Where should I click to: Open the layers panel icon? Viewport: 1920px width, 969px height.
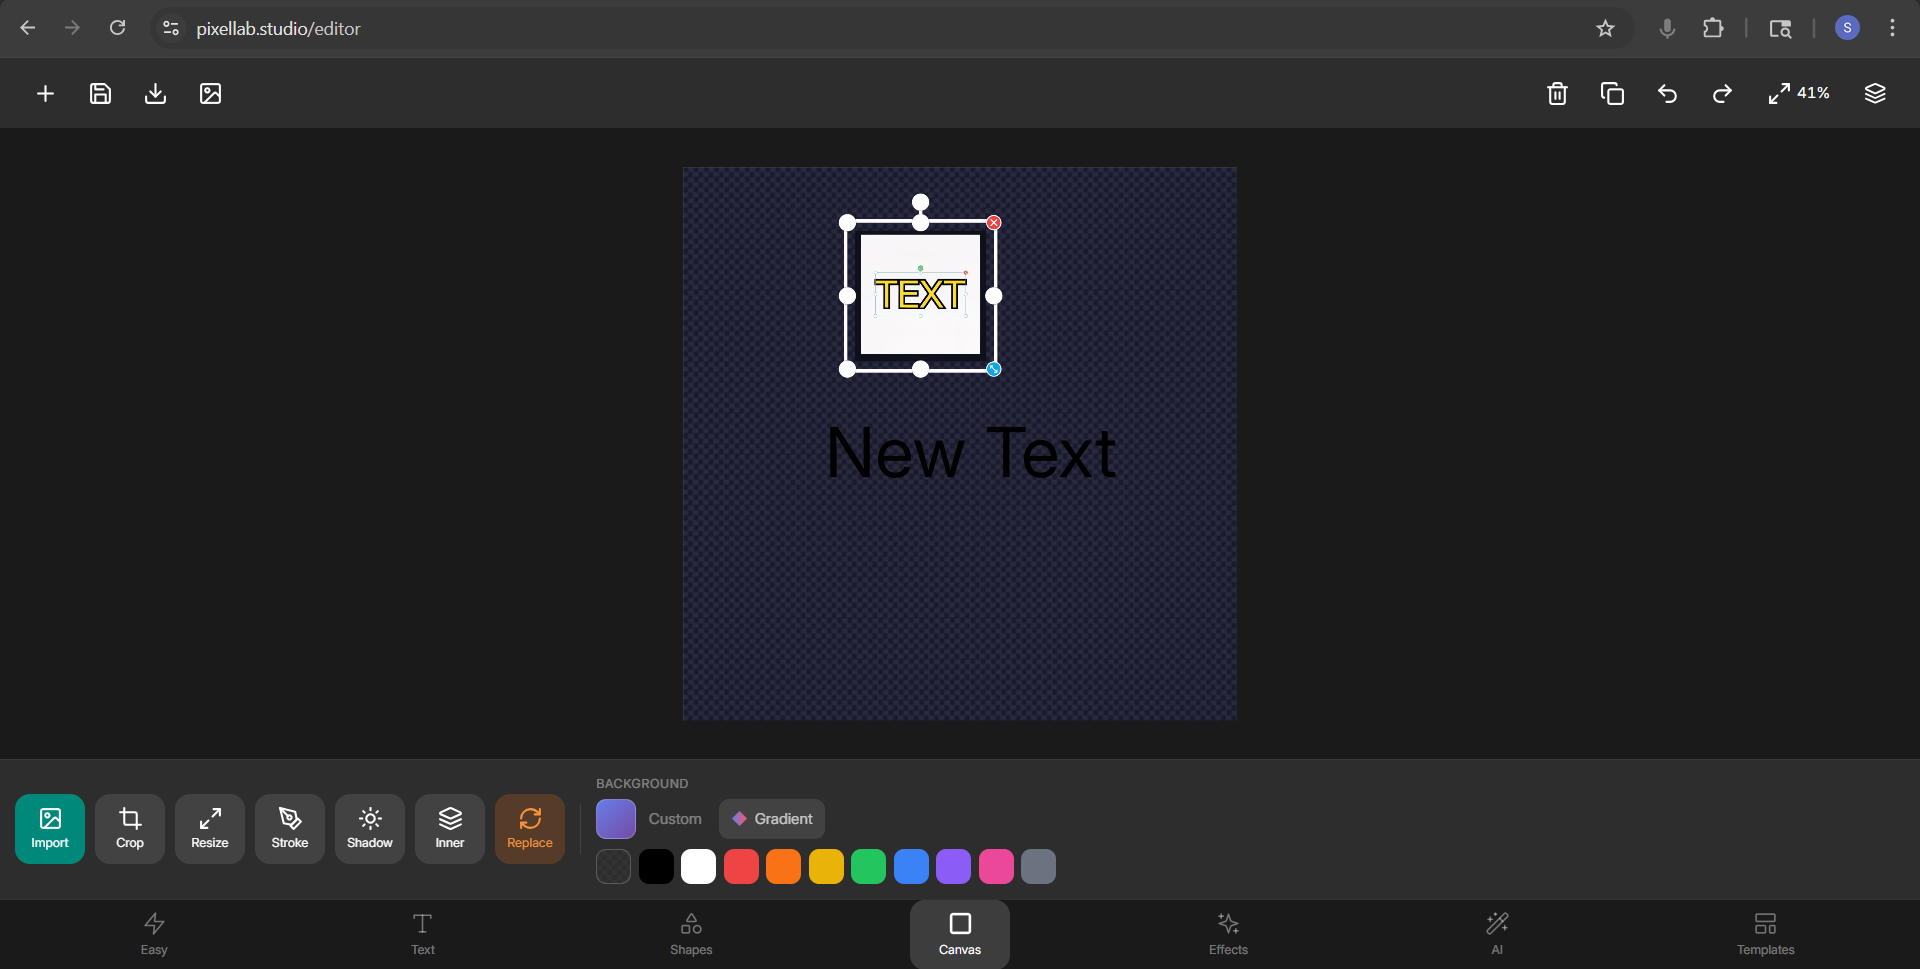coord(1875,94)
